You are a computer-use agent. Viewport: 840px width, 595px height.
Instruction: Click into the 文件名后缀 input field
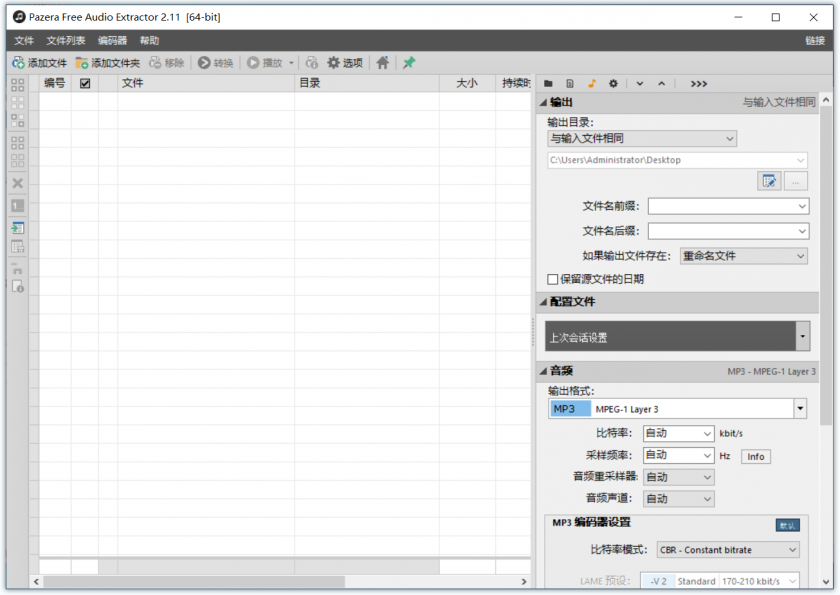click(728, 231)
